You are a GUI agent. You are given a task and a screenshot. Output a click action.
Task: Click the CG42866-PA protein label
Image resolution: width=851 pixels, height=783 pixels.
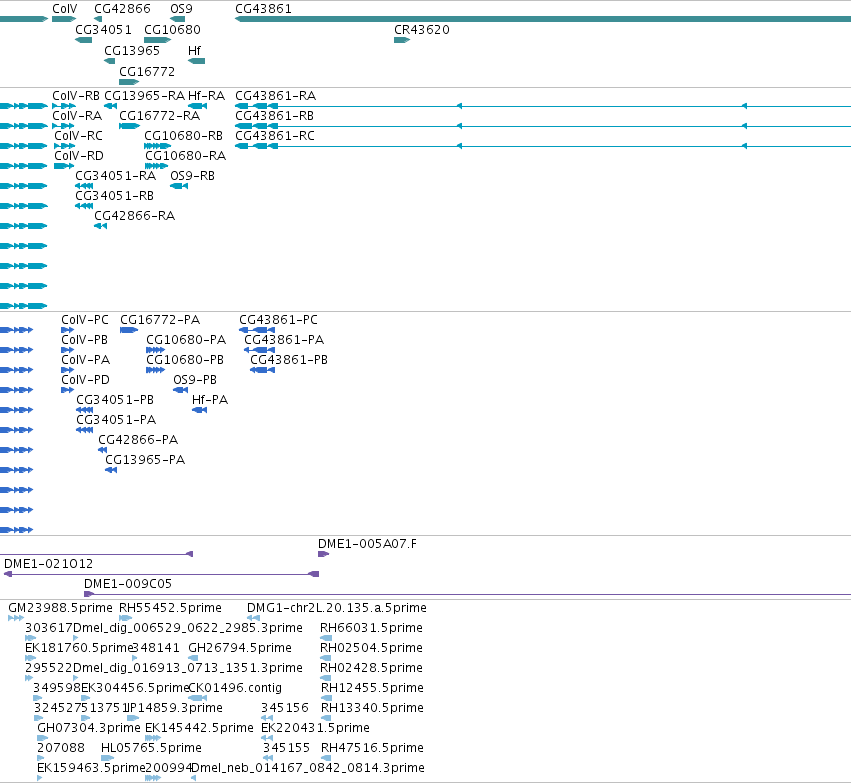138,440
